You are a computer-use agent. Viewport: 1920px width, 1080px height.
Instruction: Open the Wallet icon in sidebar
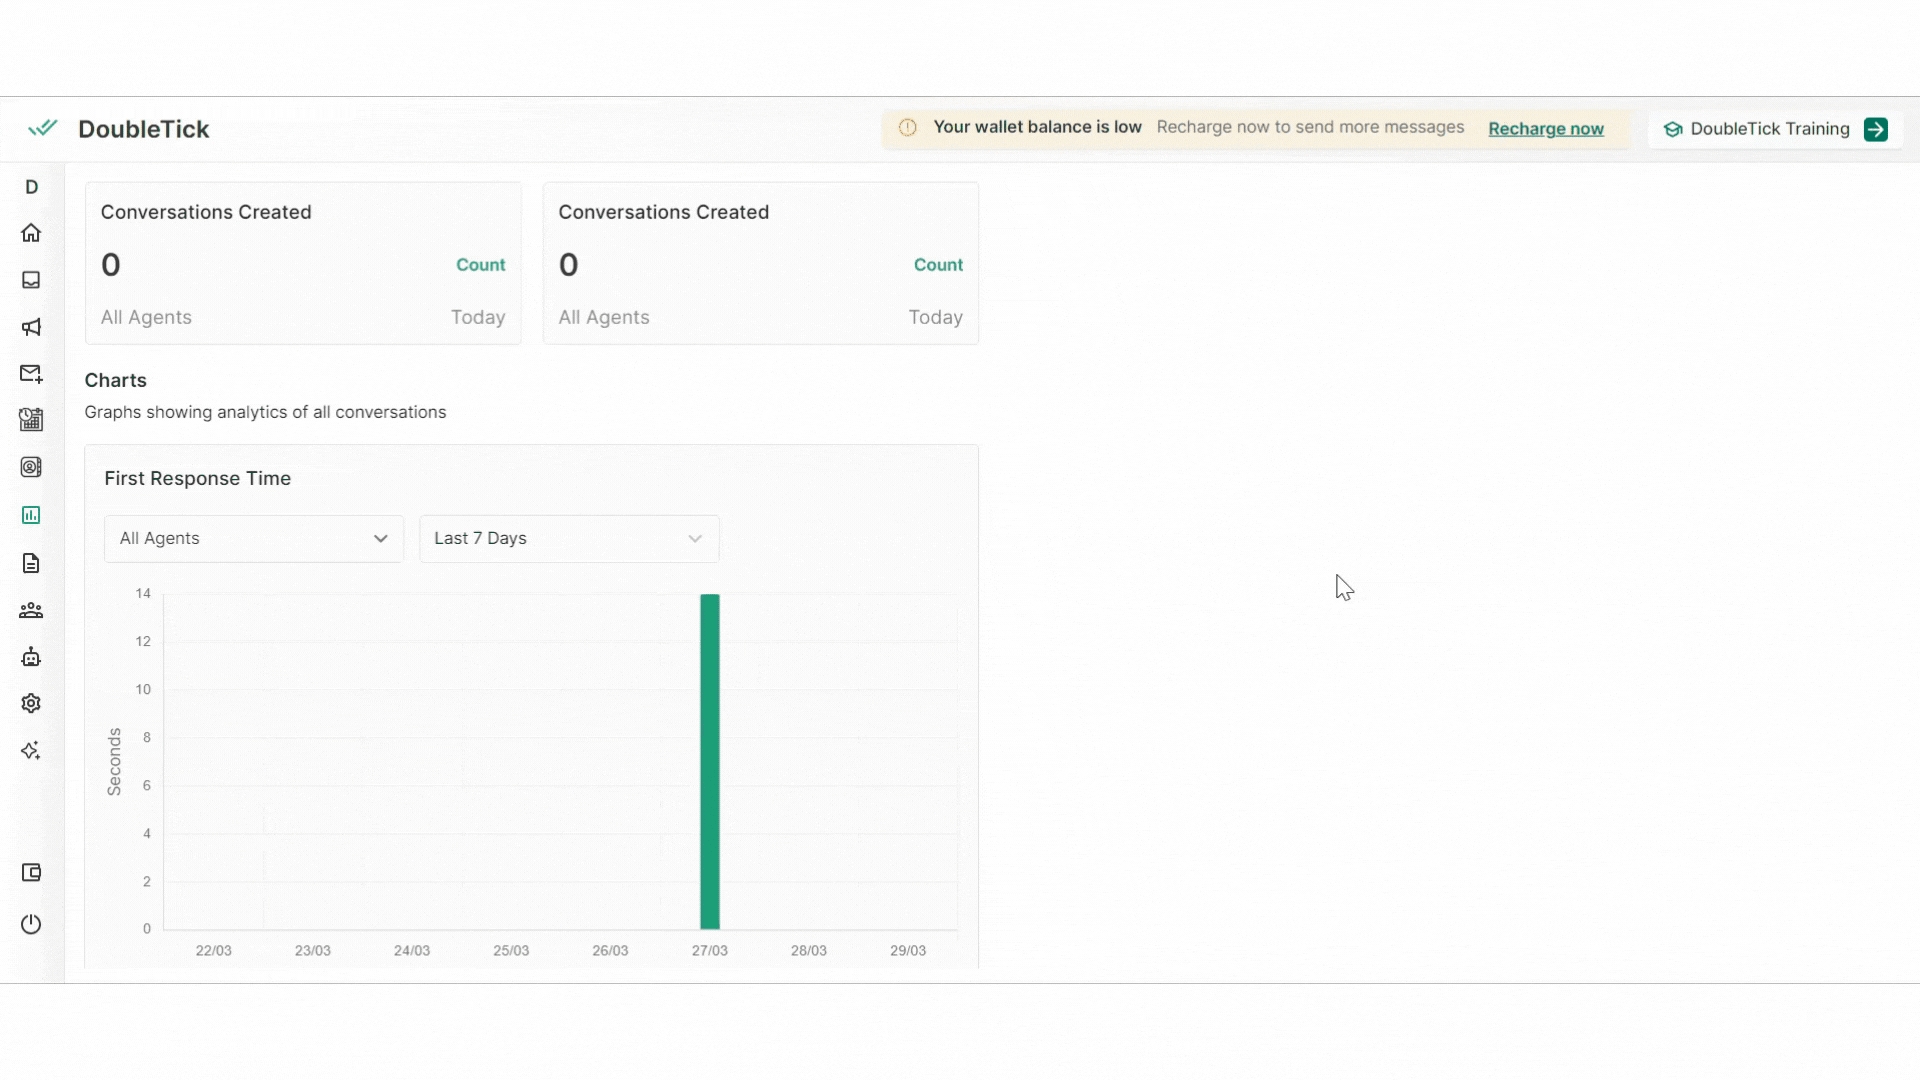pyautogui.click(x=31, y=873)
